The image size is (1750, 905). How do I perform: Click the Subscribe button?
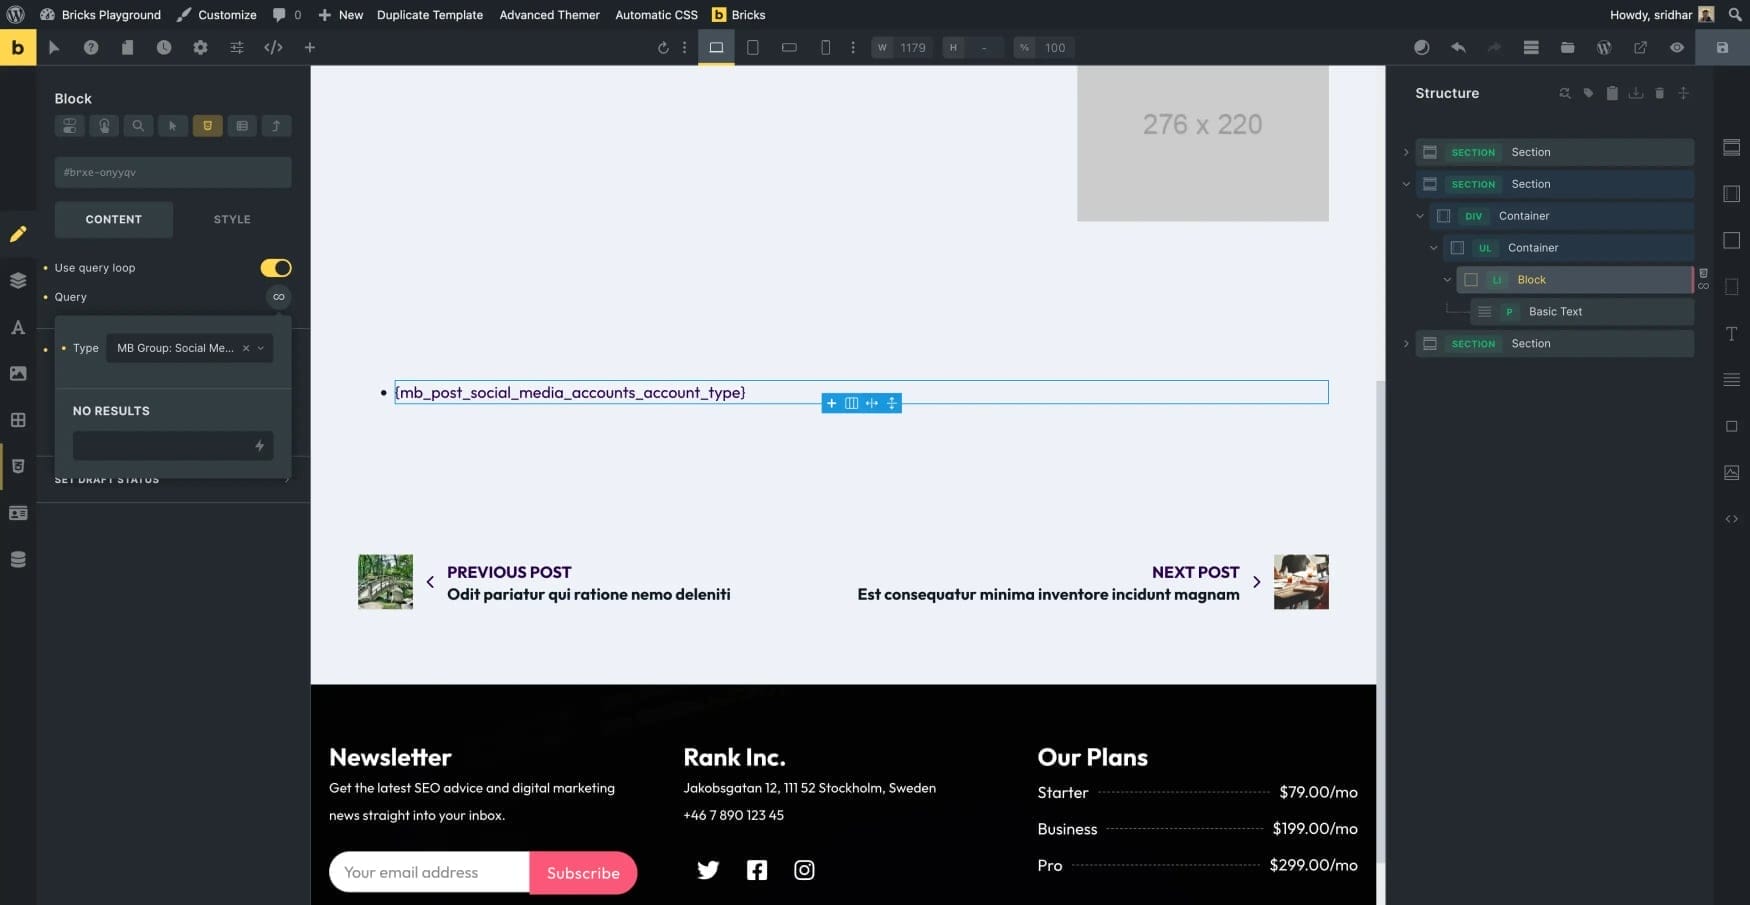[583, 873]
